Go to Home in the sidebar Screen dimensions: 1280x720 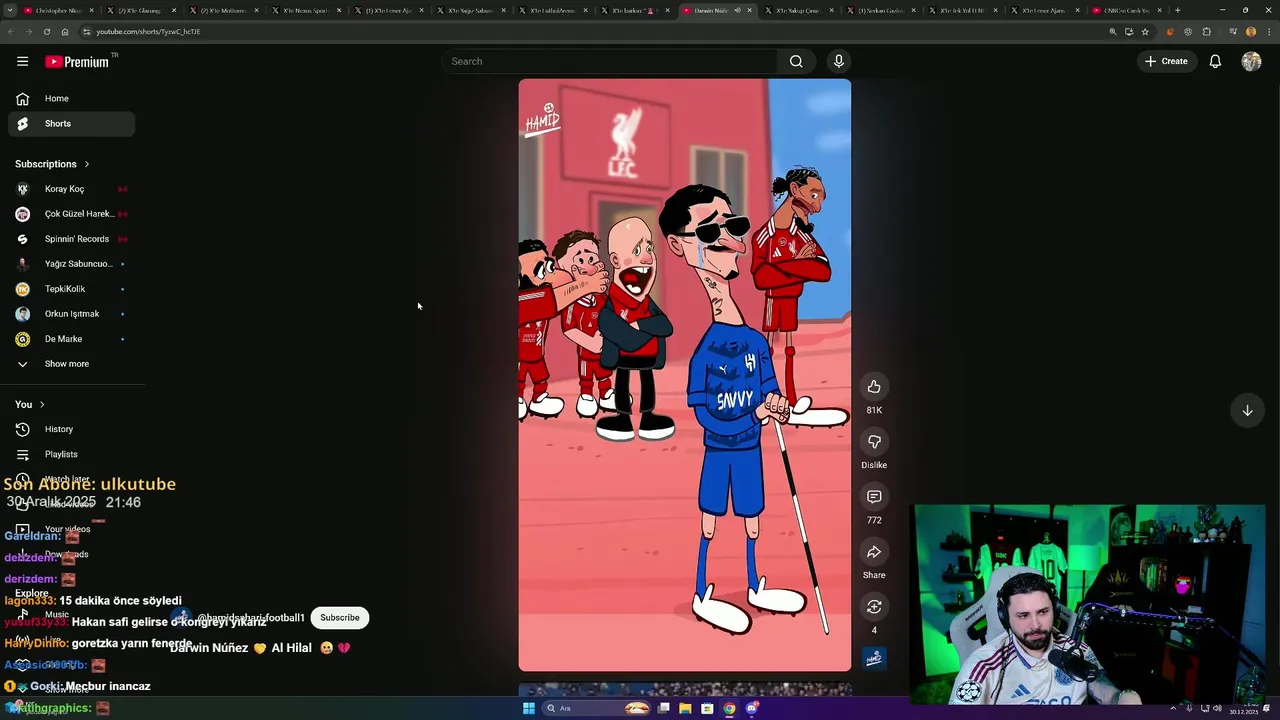(71, 99)
